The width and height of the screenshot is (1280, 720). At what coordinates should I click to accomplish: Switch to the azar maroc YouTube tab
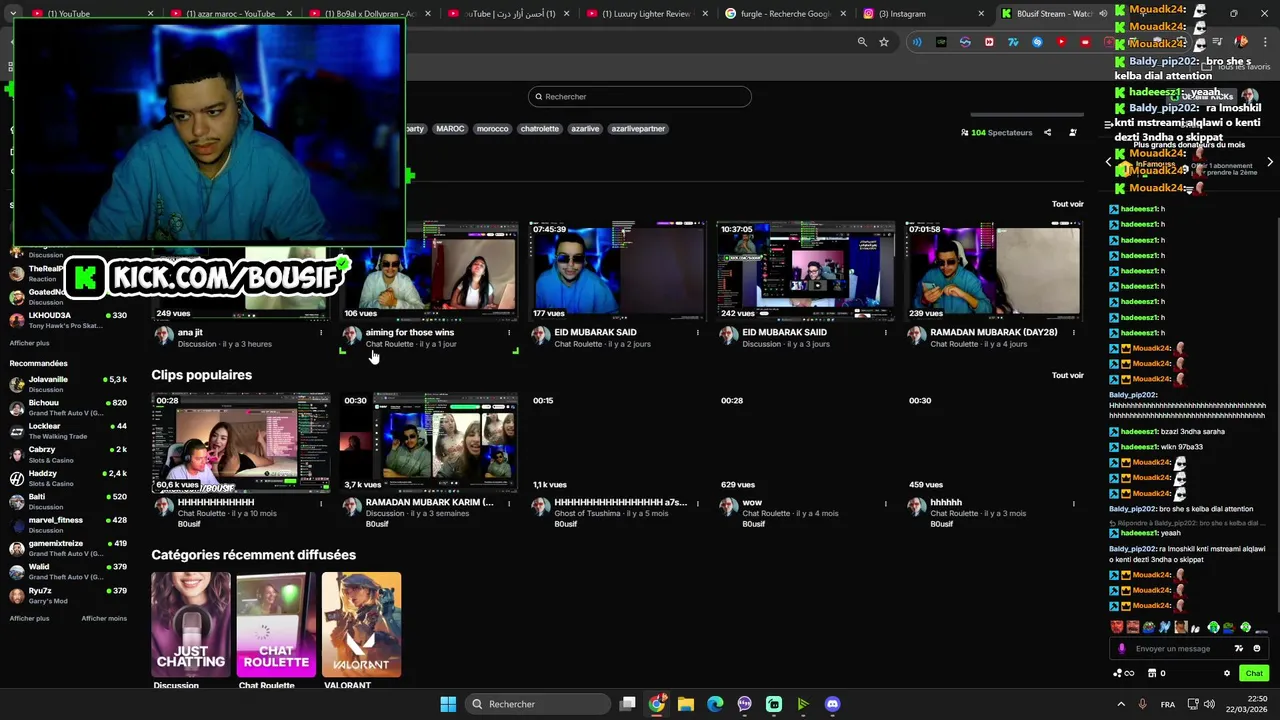pos(230,14)
